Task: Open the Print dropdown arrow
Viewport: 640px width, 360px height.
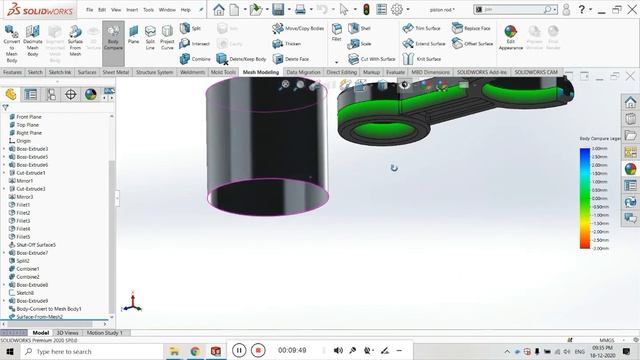Action: point(311,9)
